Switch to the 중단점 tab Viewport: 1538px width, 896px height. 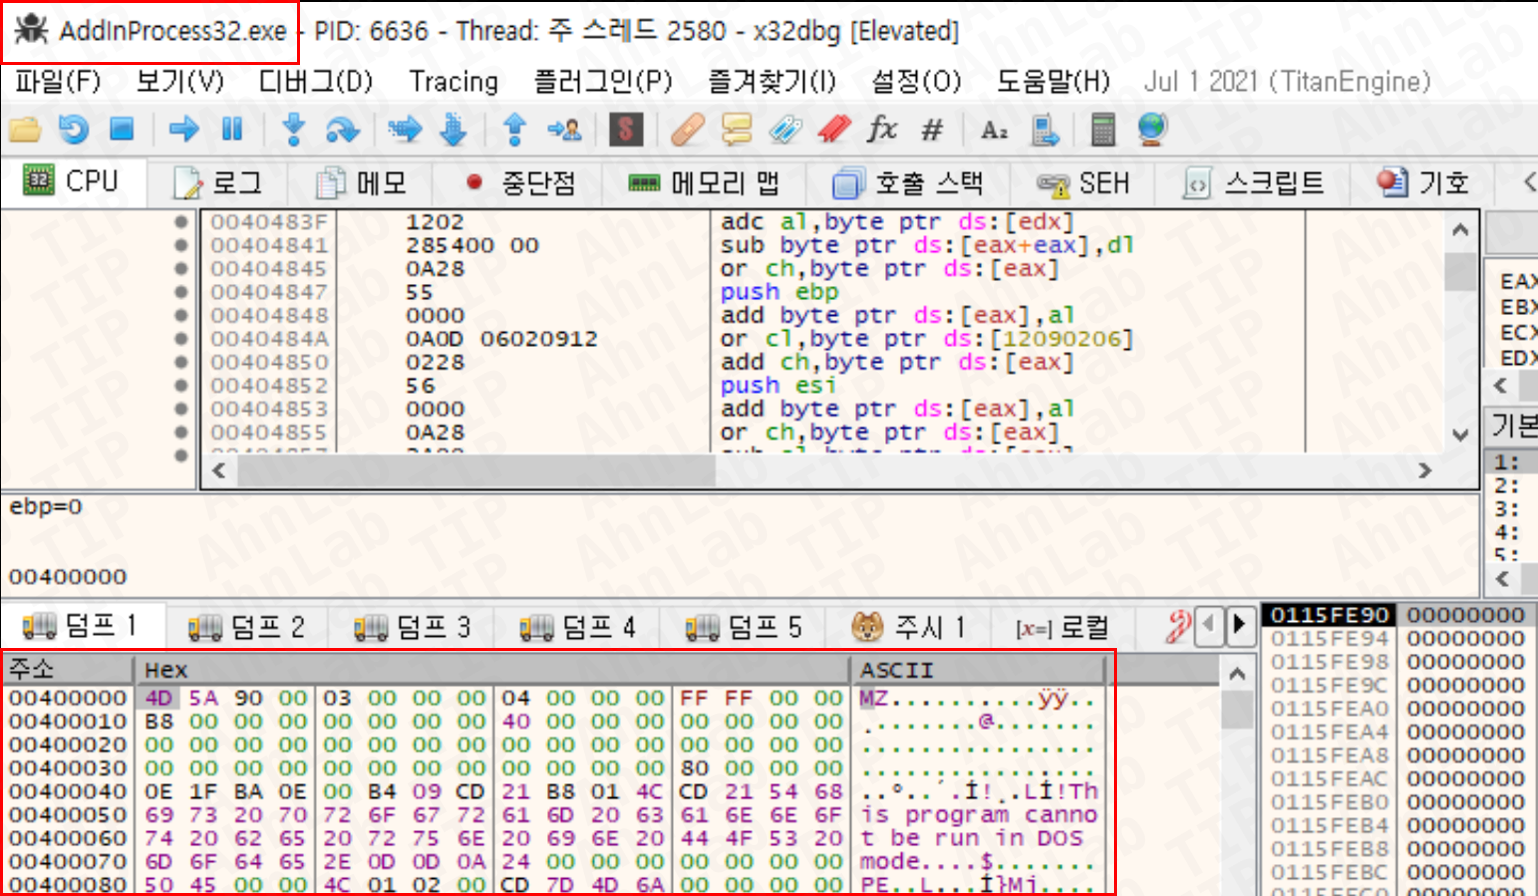(x=520, y=183)
